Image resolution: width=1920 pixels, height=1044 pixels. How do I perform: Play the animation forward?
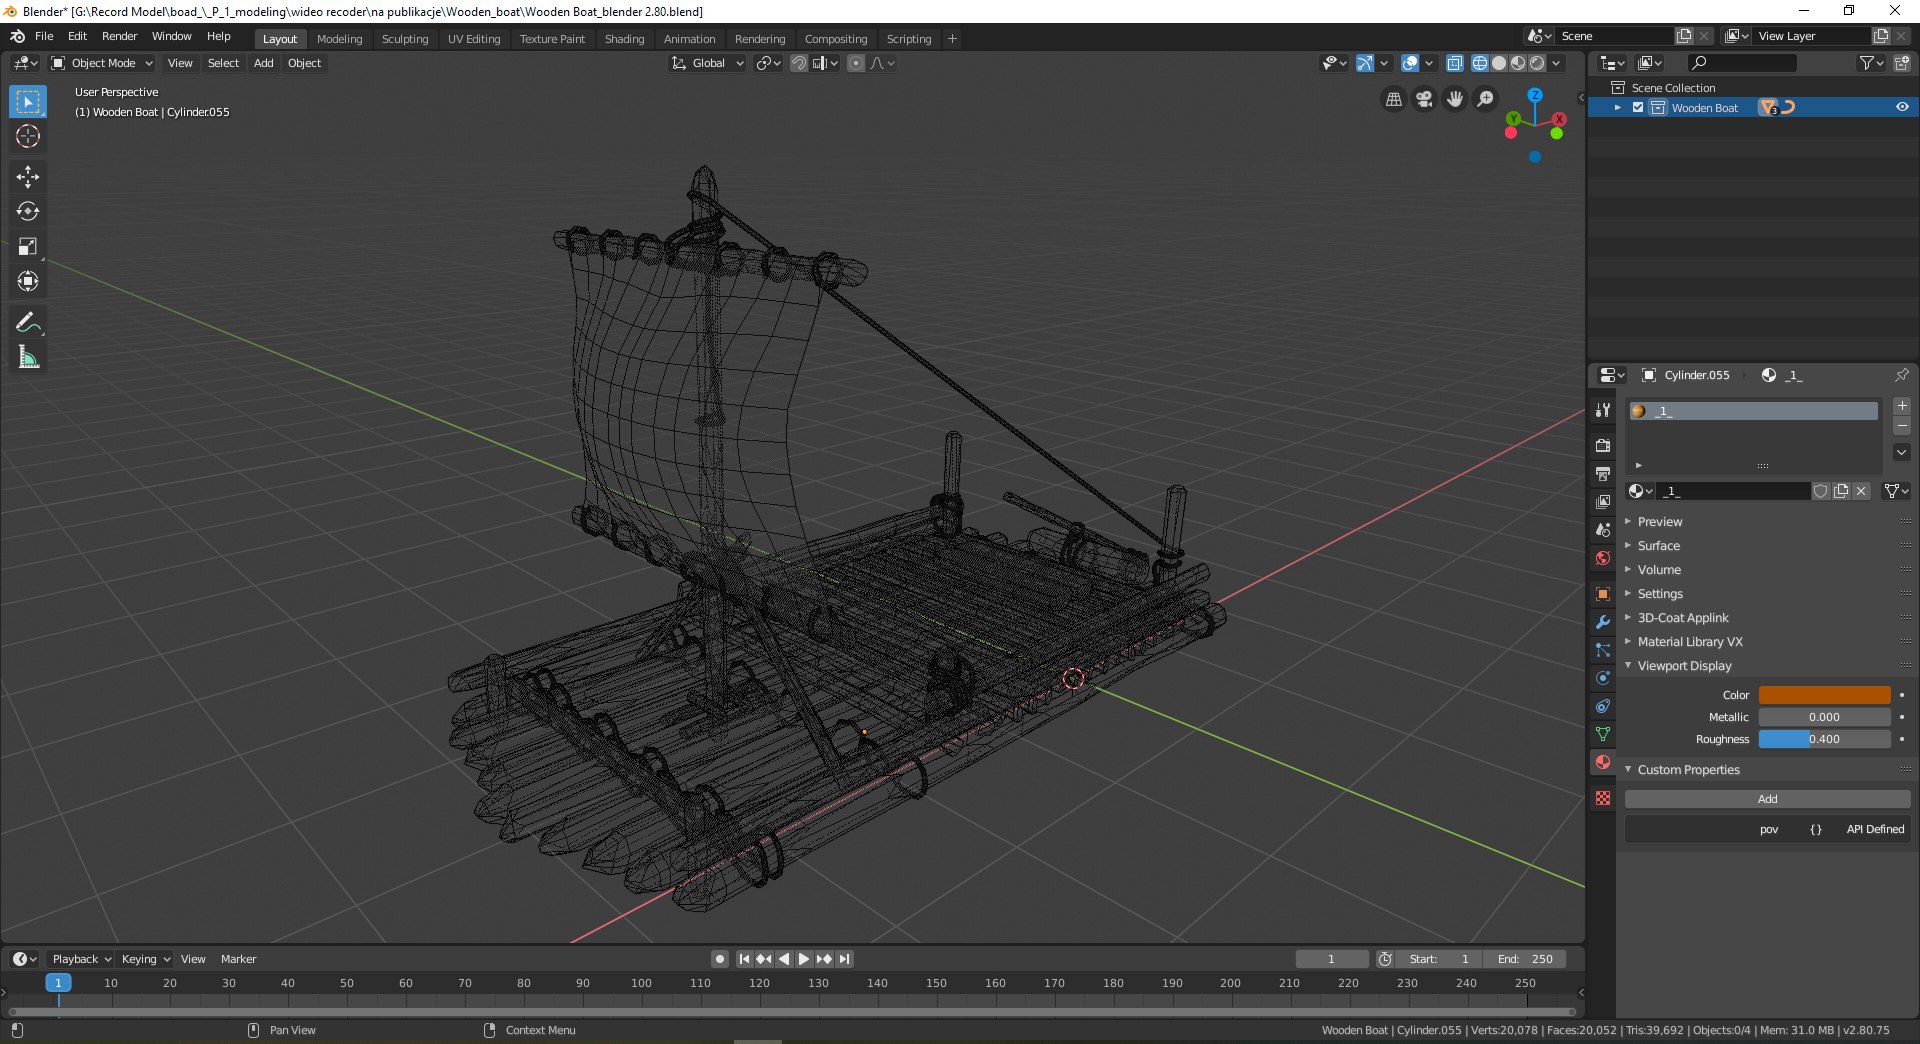pos(803,959)
